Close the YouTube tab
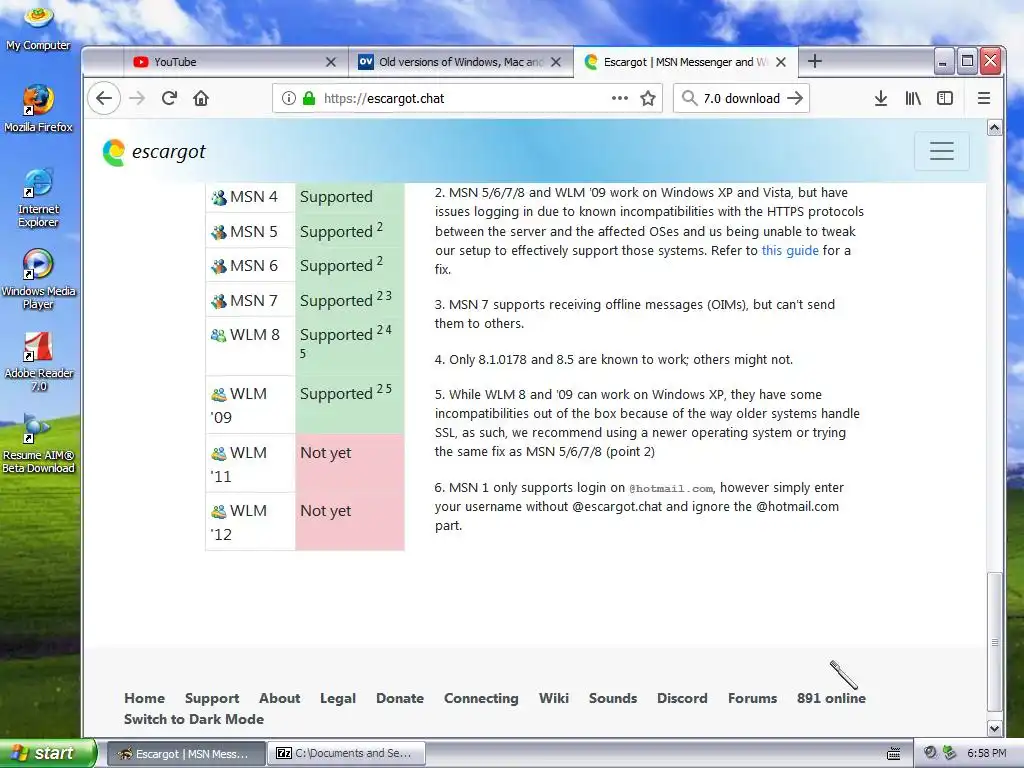Image resolution: width=1024 pixels, height=768 pixels. (331, 62)
